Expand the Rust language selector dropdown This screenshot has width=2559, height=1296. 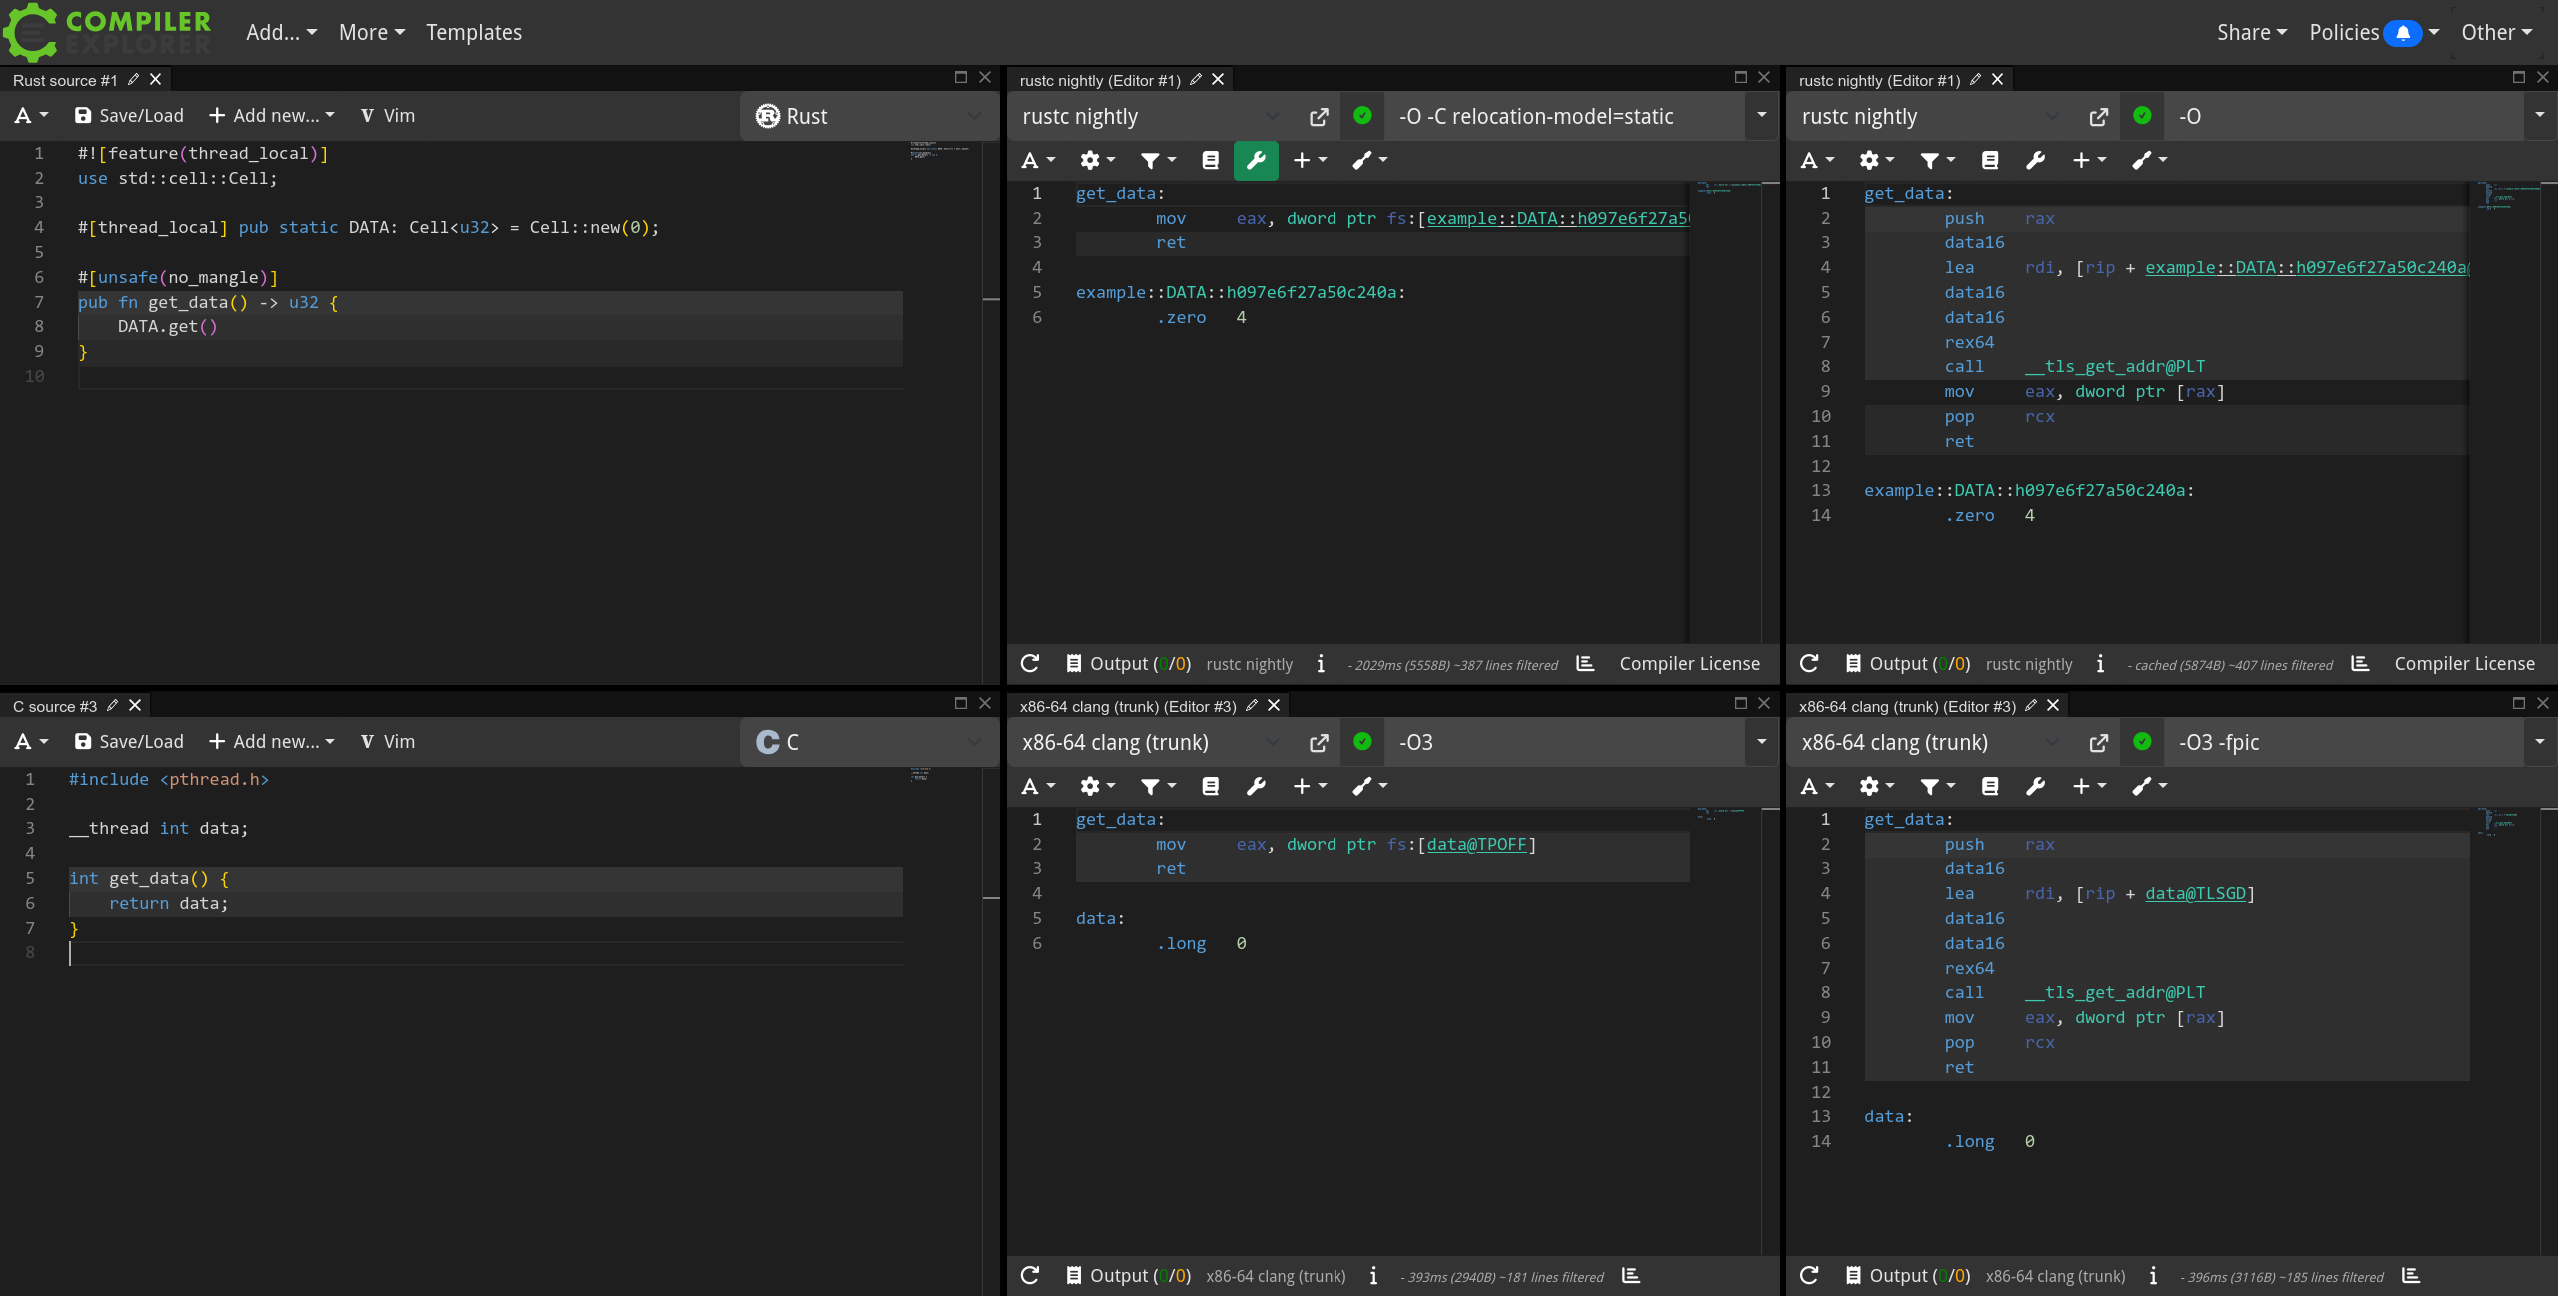click(x=868, y=117)
